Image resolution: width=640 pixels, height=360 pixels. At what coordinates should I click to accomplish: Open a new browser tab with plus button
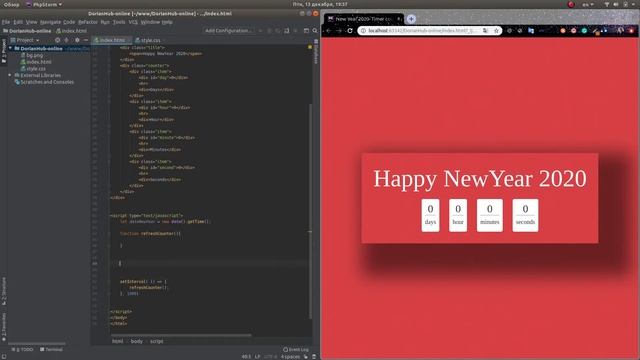[411, 19]
